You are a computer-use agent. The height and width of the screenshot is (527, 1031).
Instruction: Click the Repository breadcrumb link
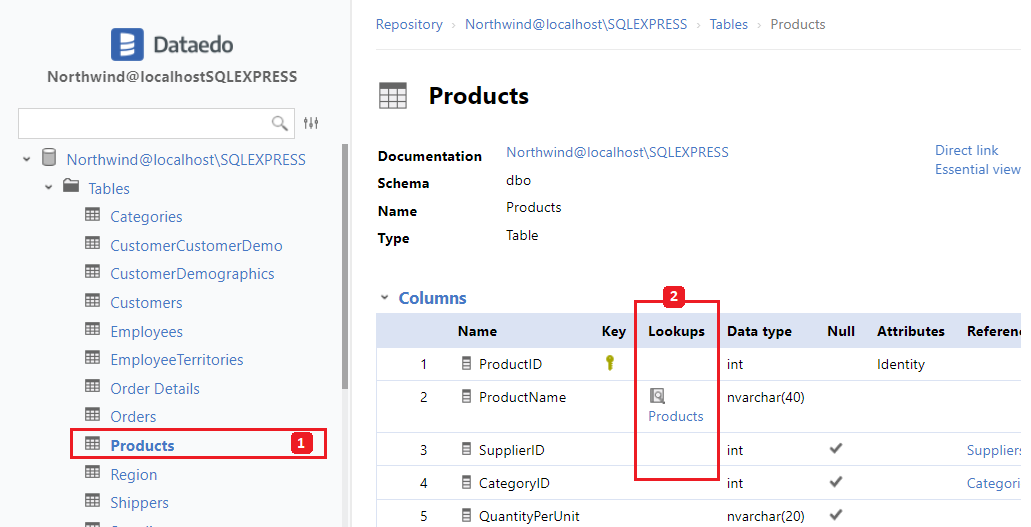click(x=409, y=24)
